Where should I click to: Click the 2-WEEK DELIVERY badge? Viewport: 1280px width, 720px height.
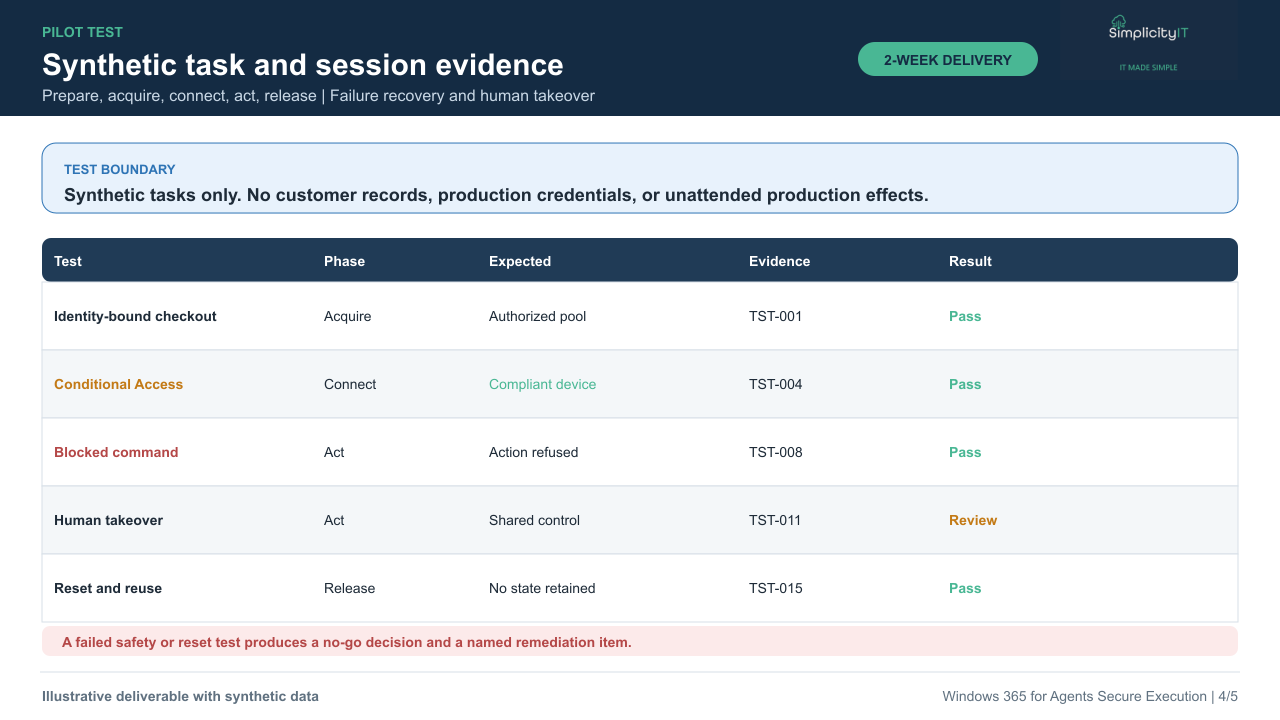click(948, 59)
